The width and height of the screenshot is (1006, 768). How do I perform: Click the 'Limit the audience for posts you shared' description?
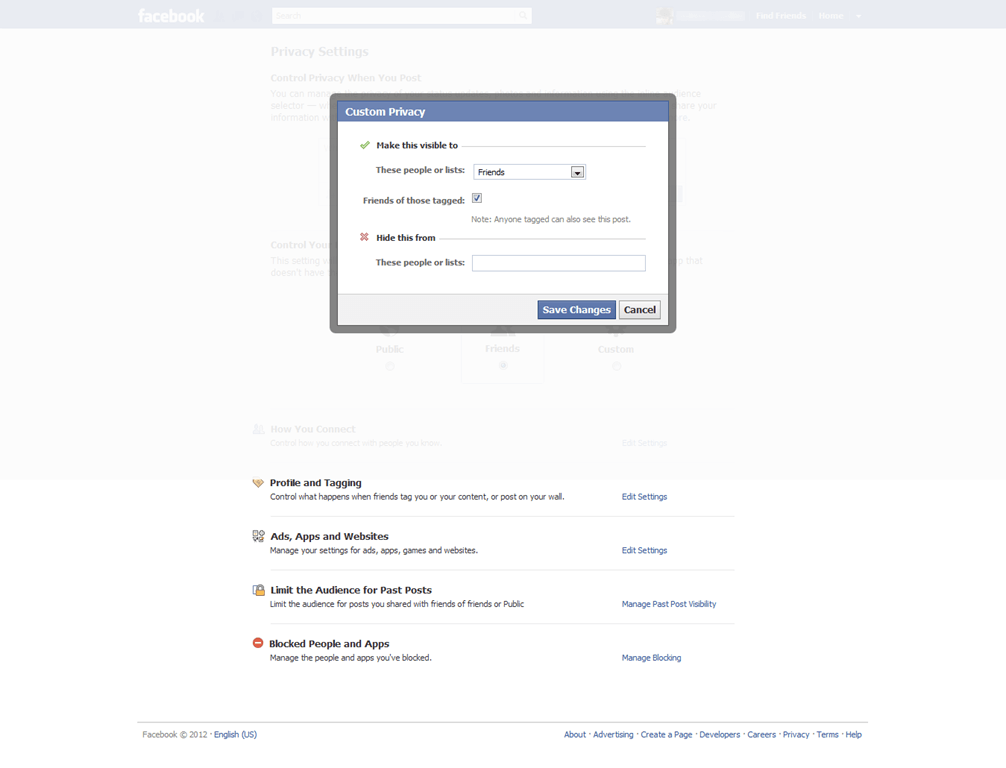pos(396,604)
